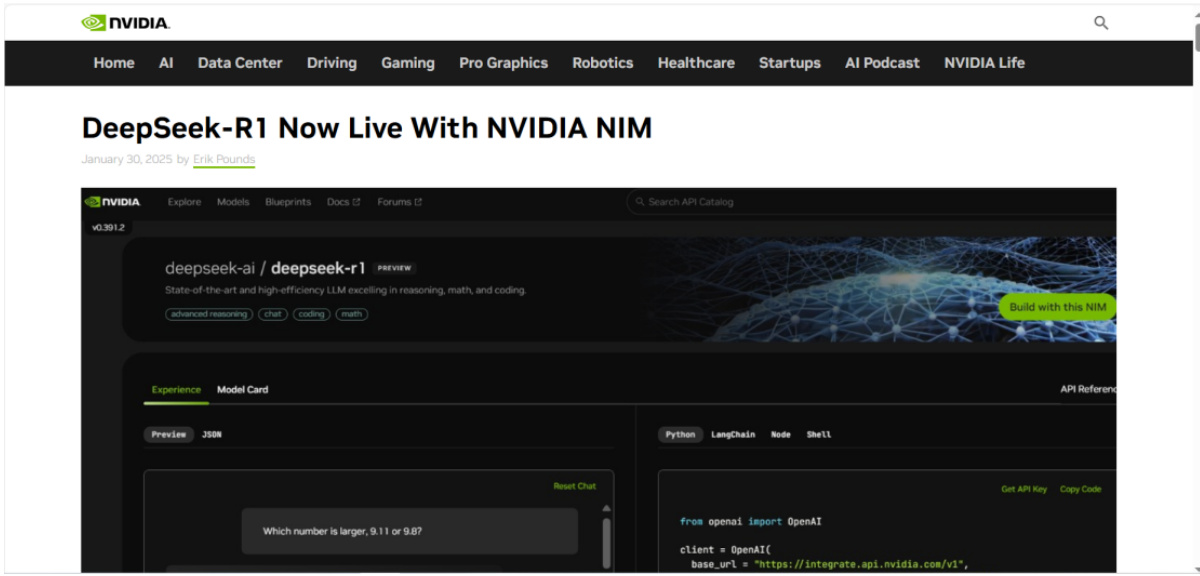The width and height of the screenshot is (1200, 576).
Task: Click the model description text State-of-the-art
Action: (x=345, y=291)
